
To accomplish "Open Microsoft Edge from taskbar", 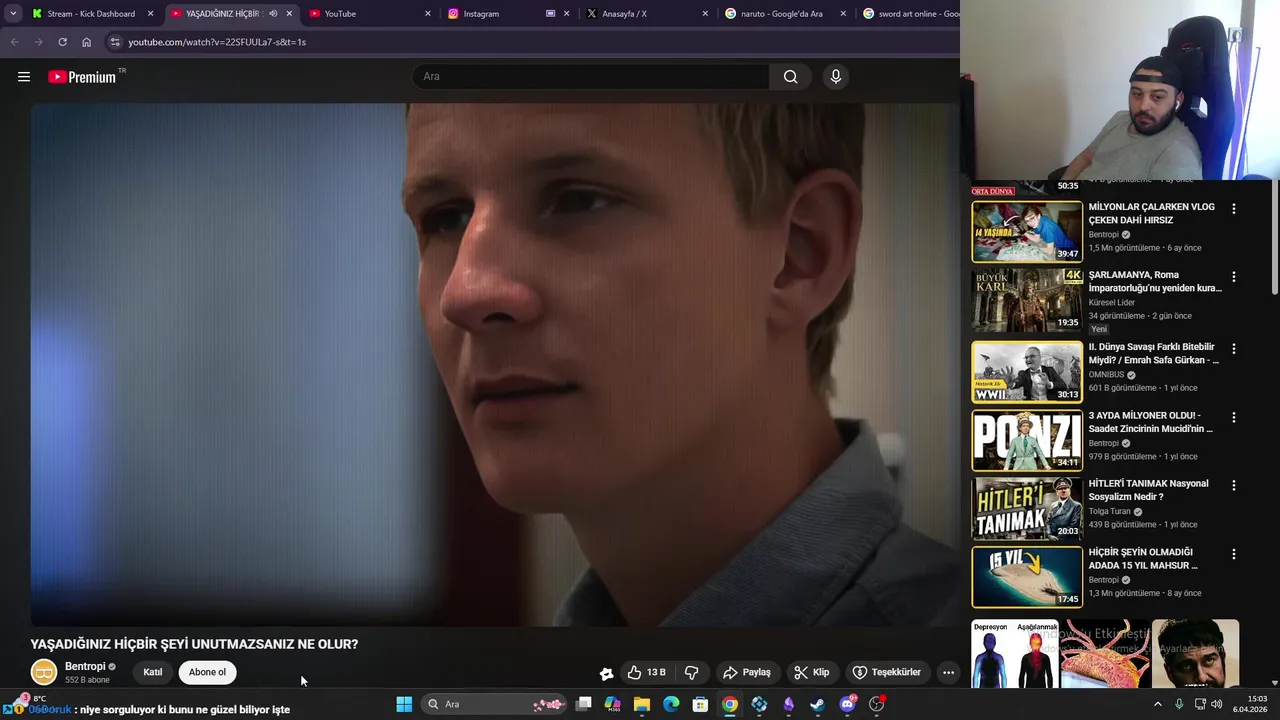I will (671, 704).
